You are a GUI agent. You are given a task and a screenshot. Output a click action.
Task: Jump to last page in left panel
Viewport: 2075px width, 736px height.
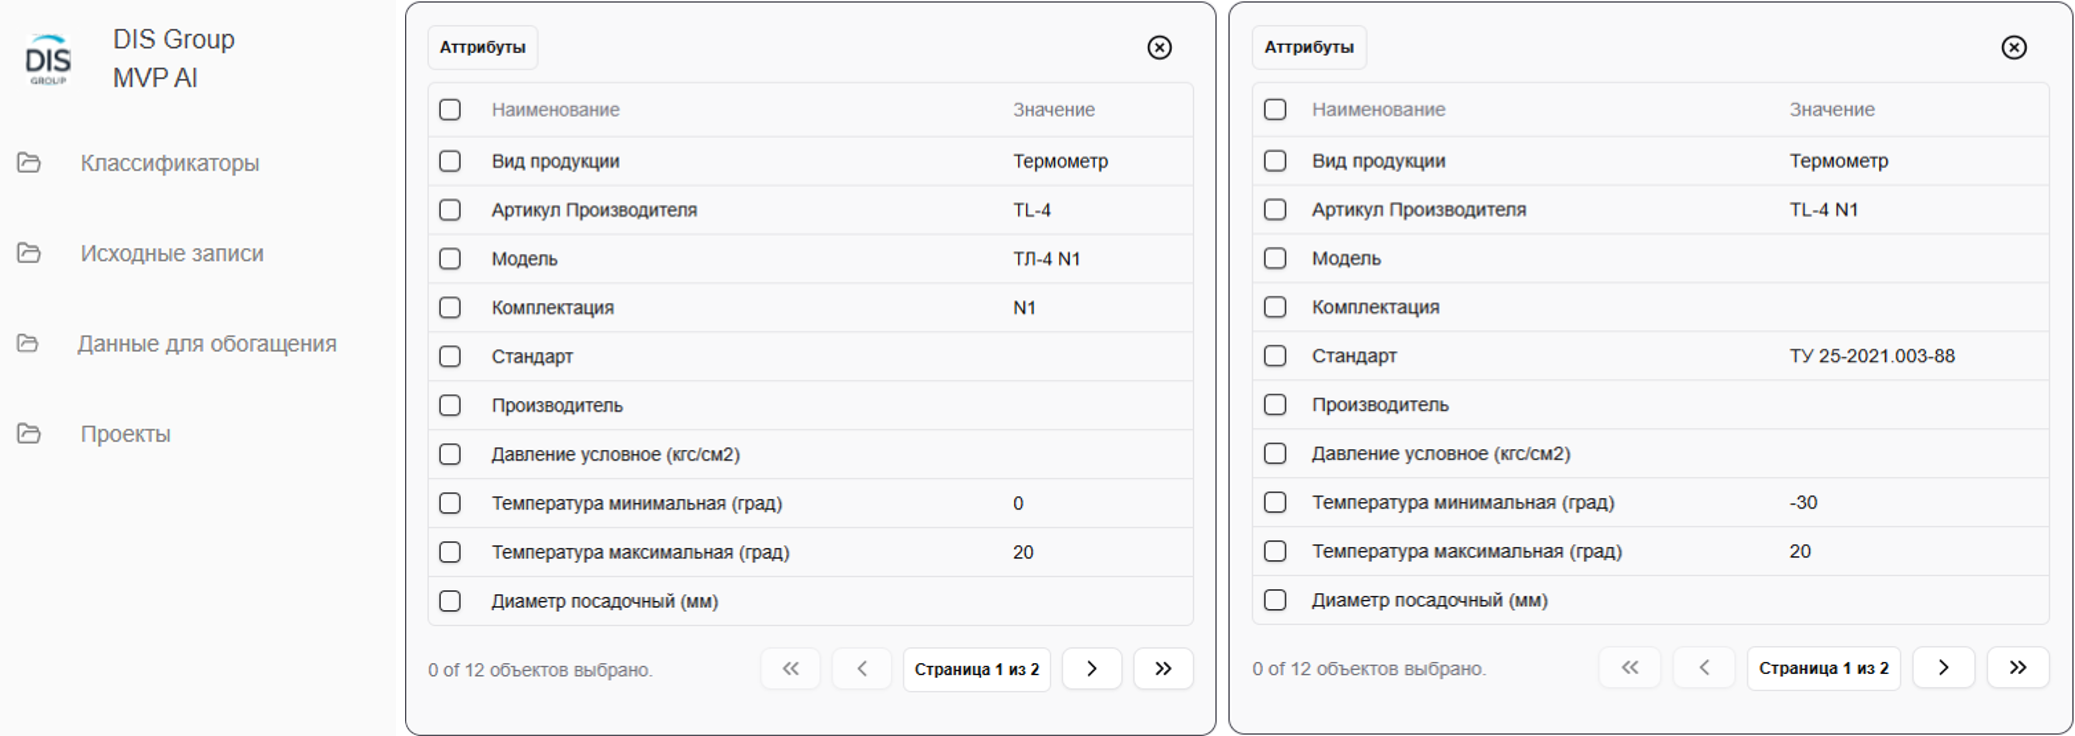pos(1163,669)
